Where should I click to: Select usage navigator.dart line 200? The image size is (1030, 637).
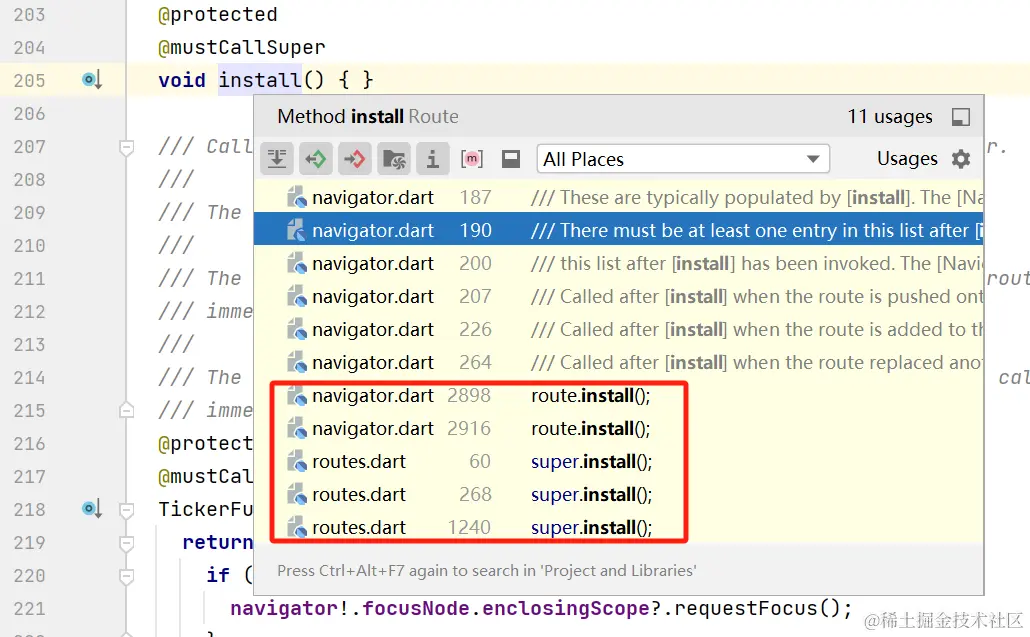tap(618, 263)
